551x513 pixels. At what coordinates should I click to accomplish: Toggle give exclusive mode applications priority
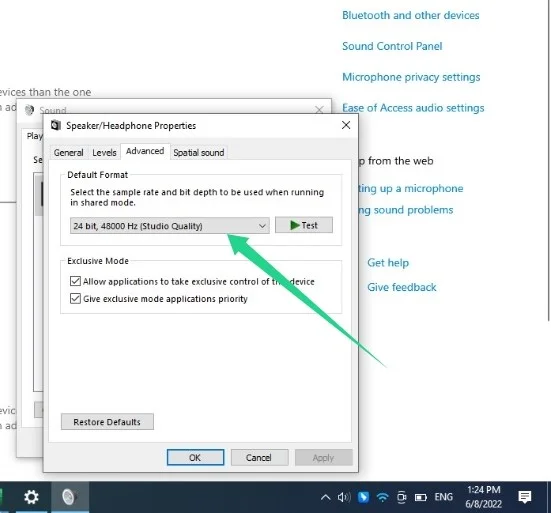75,299
